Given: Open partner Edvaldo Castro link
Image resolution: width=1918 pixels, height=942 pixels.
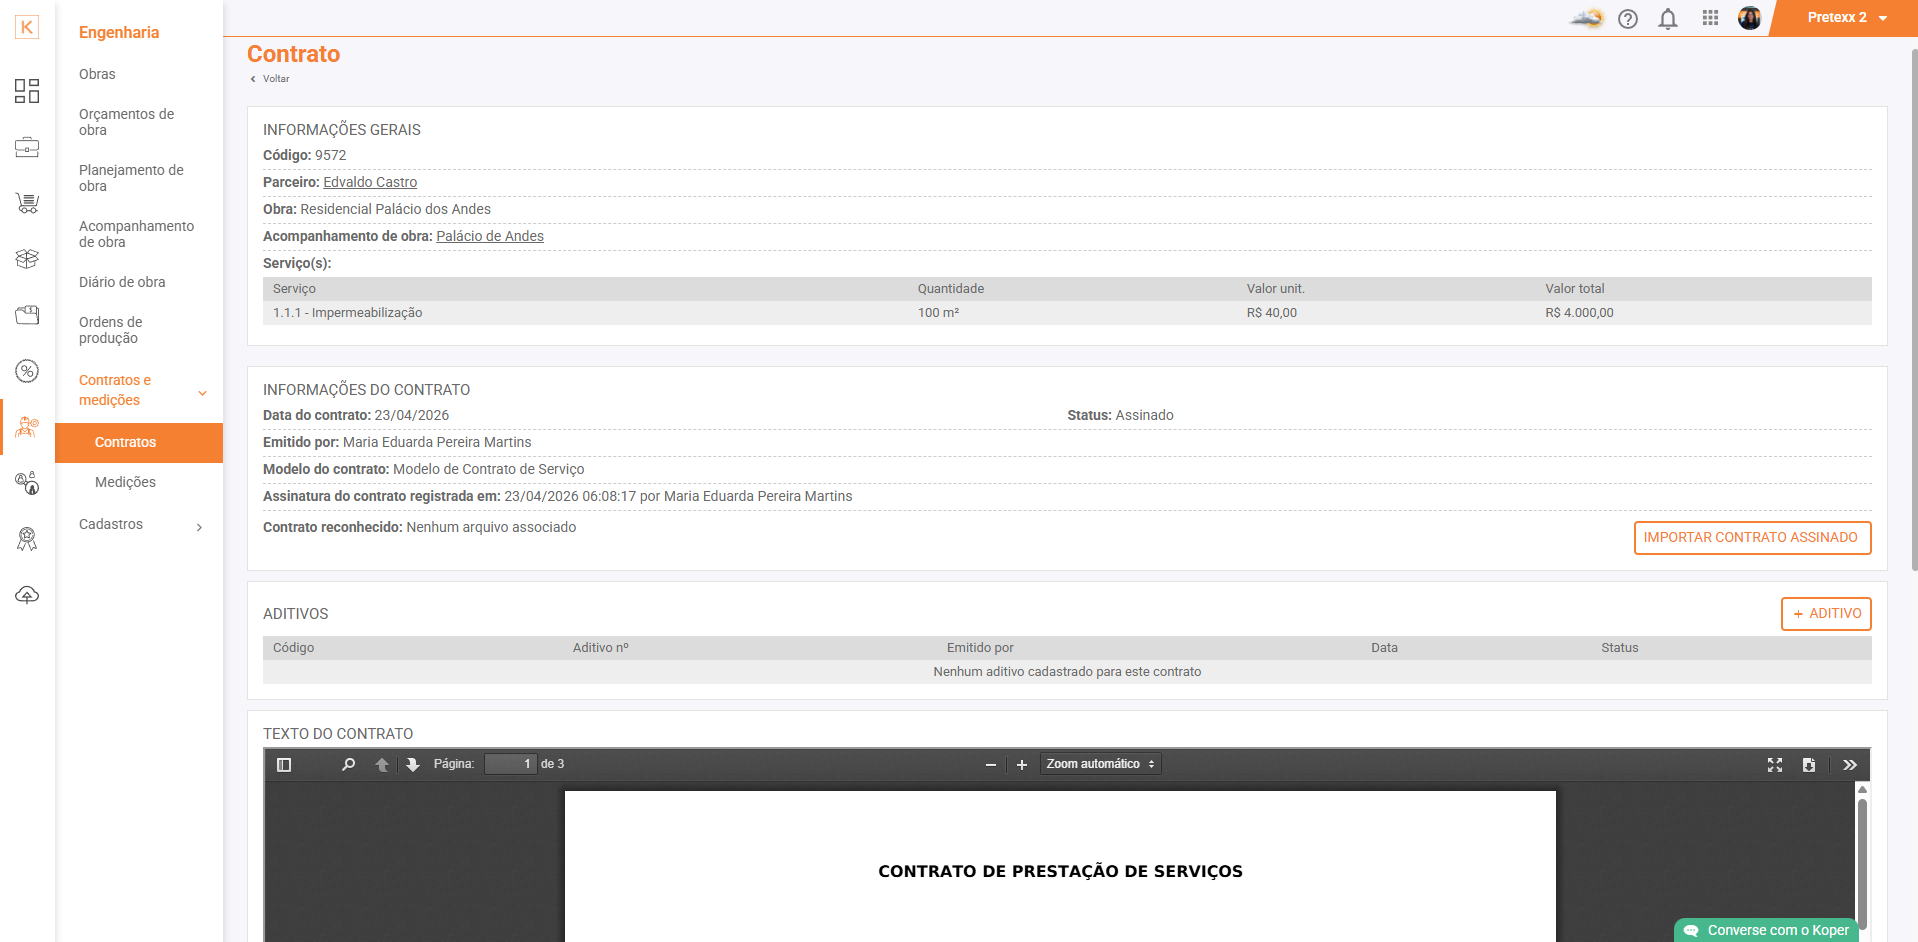Looking at the screenshot, I should pos(370,182).
